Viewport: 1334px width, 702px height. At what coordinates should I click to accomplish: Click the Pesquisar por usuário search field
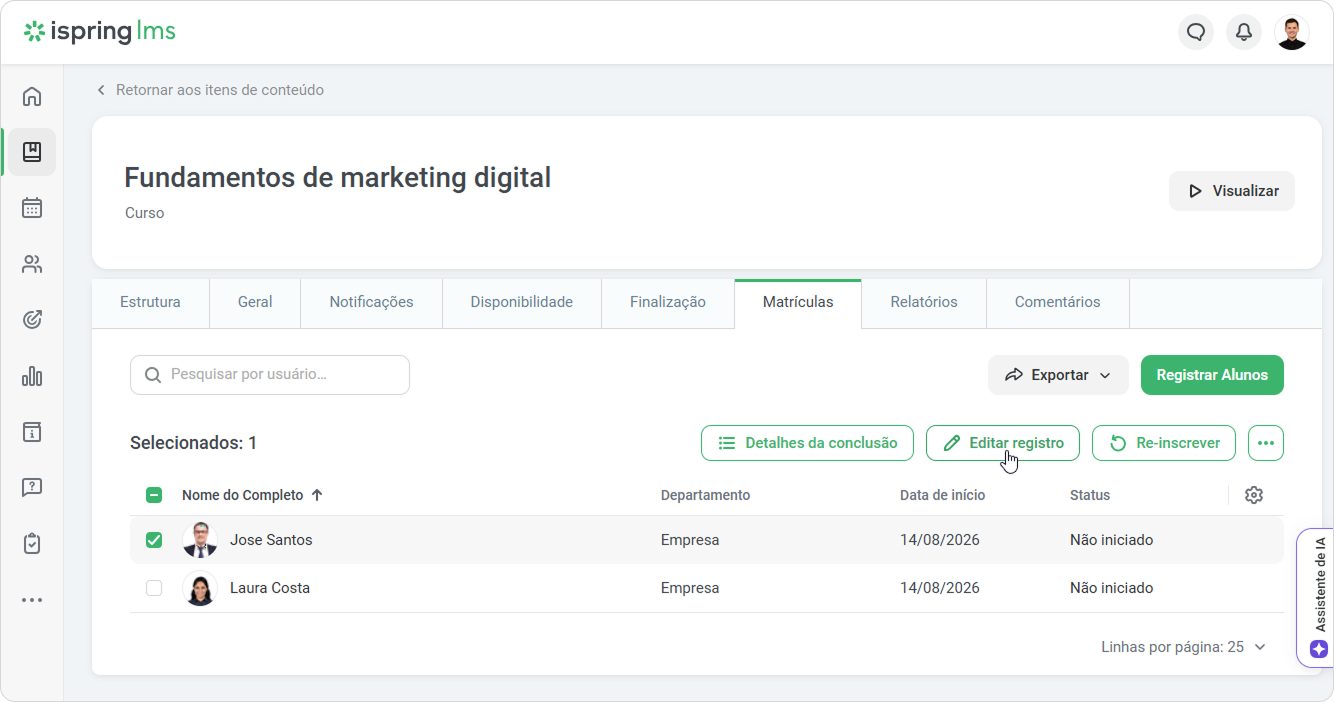270,375
